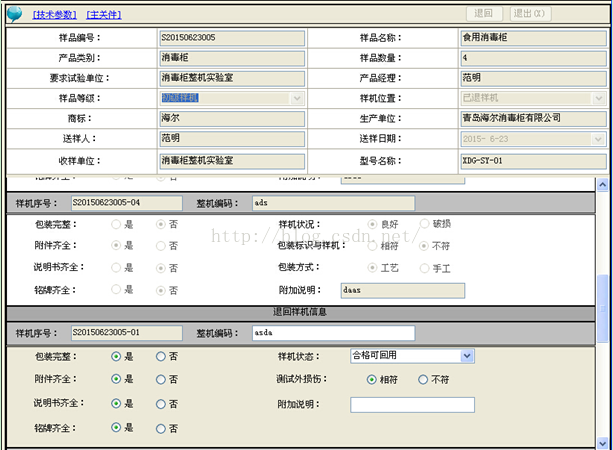613x450 pixels.
Task: Click the 样品名称 field 食用消毒柜
Action: point(534,38)
